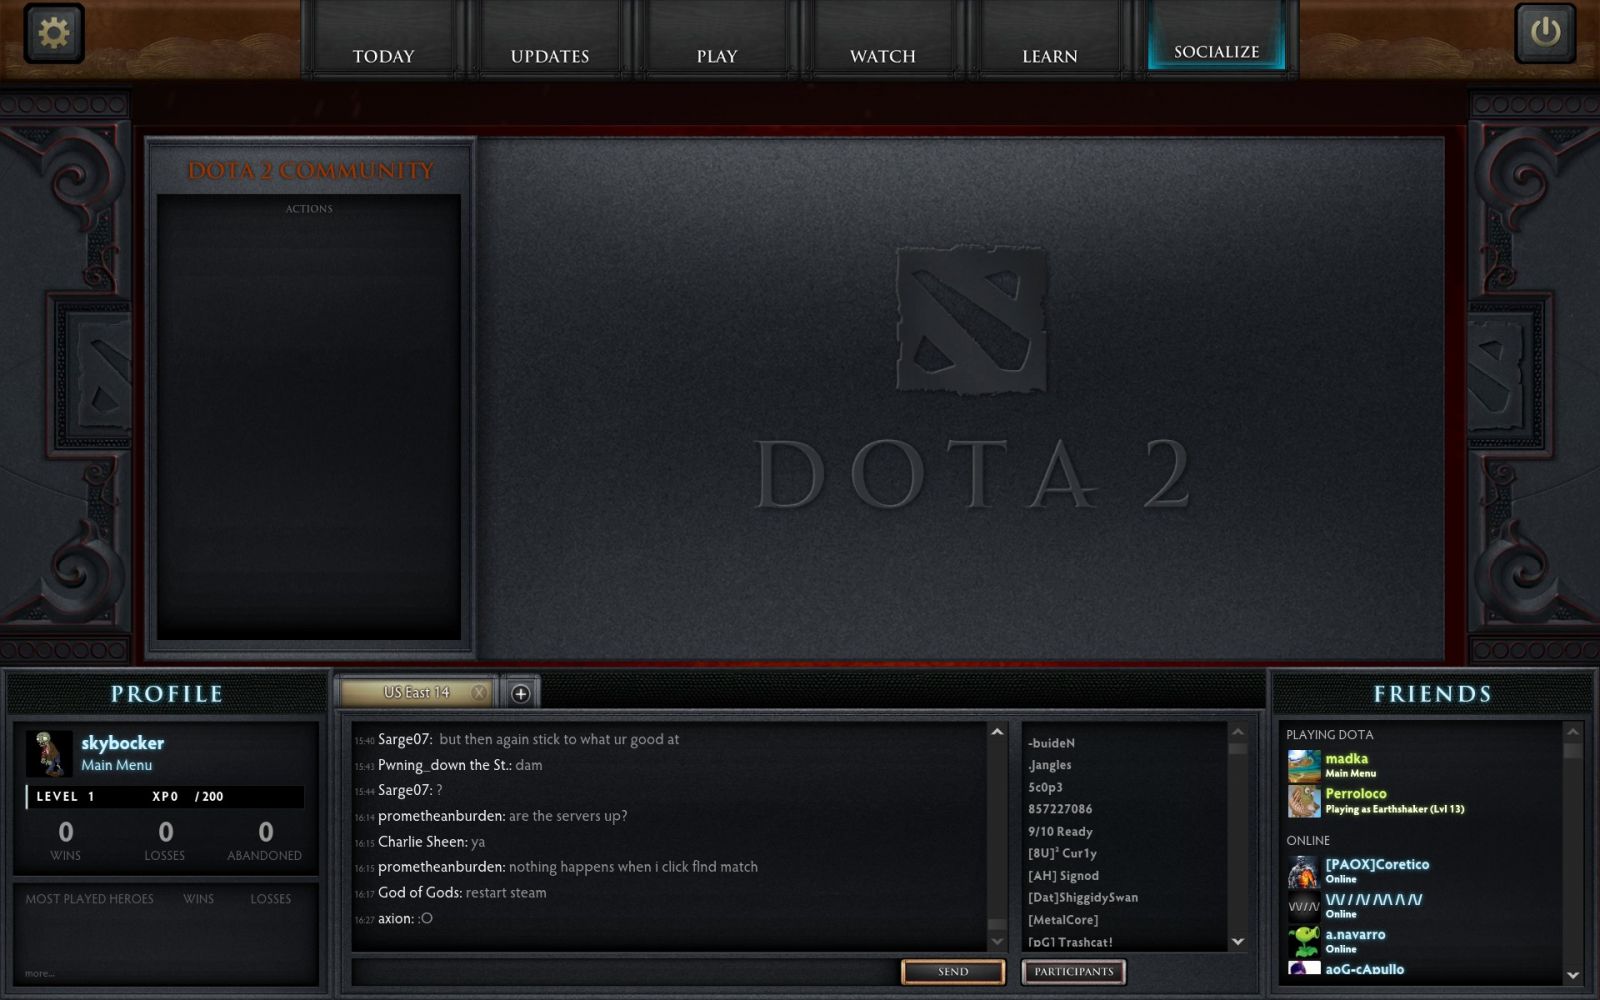
Task: Click the power quit icon
Action: (1545, 33)
